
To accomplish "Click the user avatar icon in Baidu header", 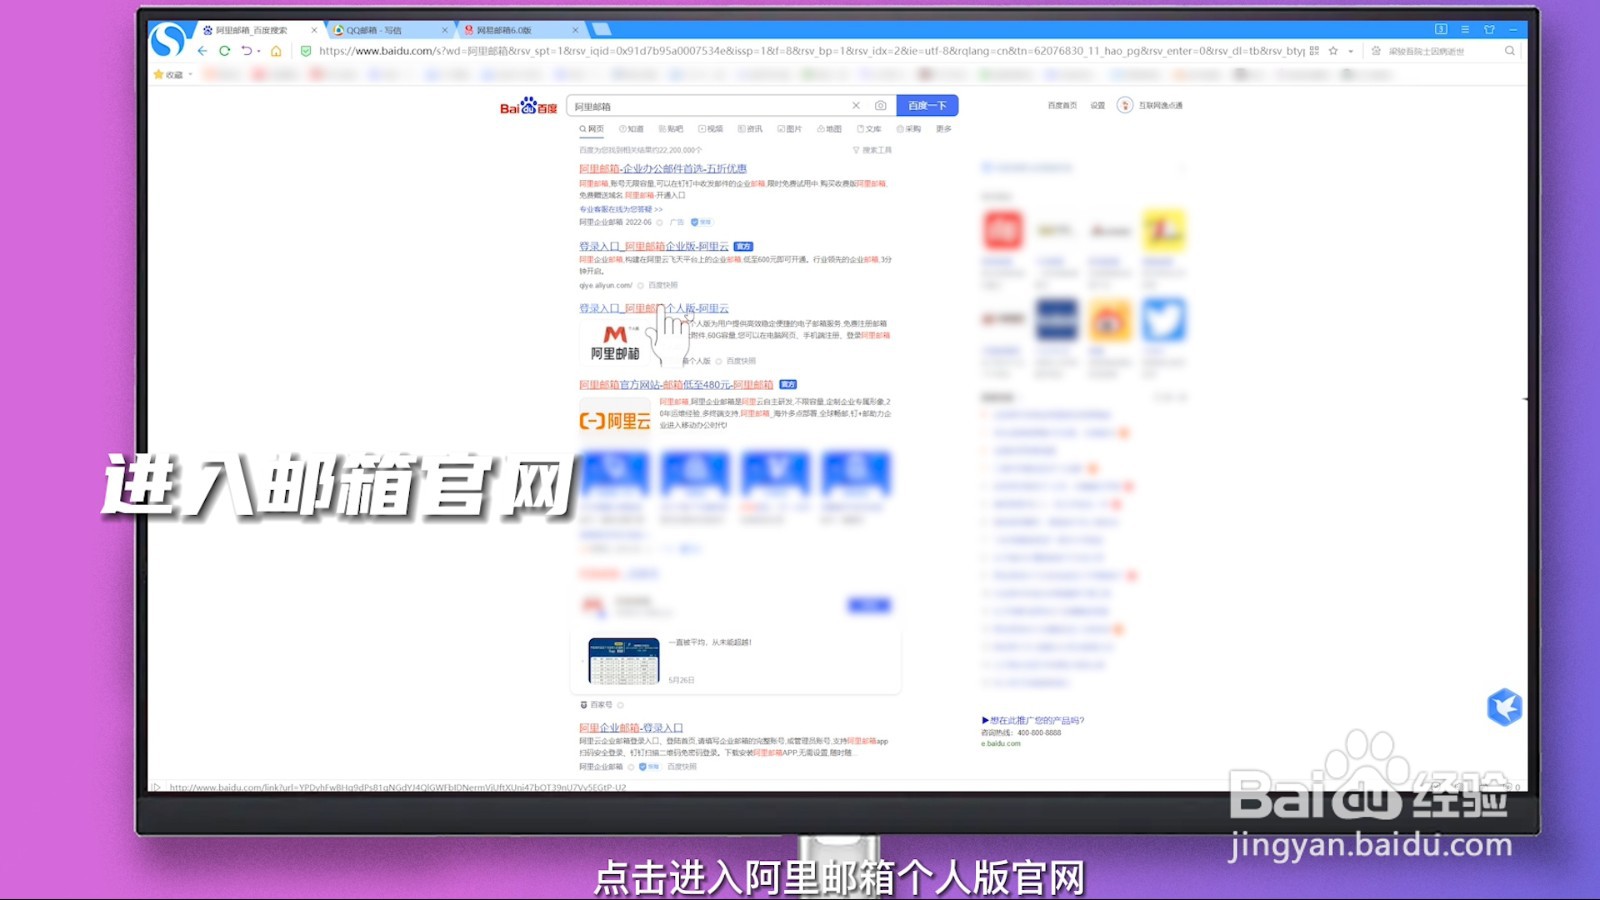I will point(1125,105).
